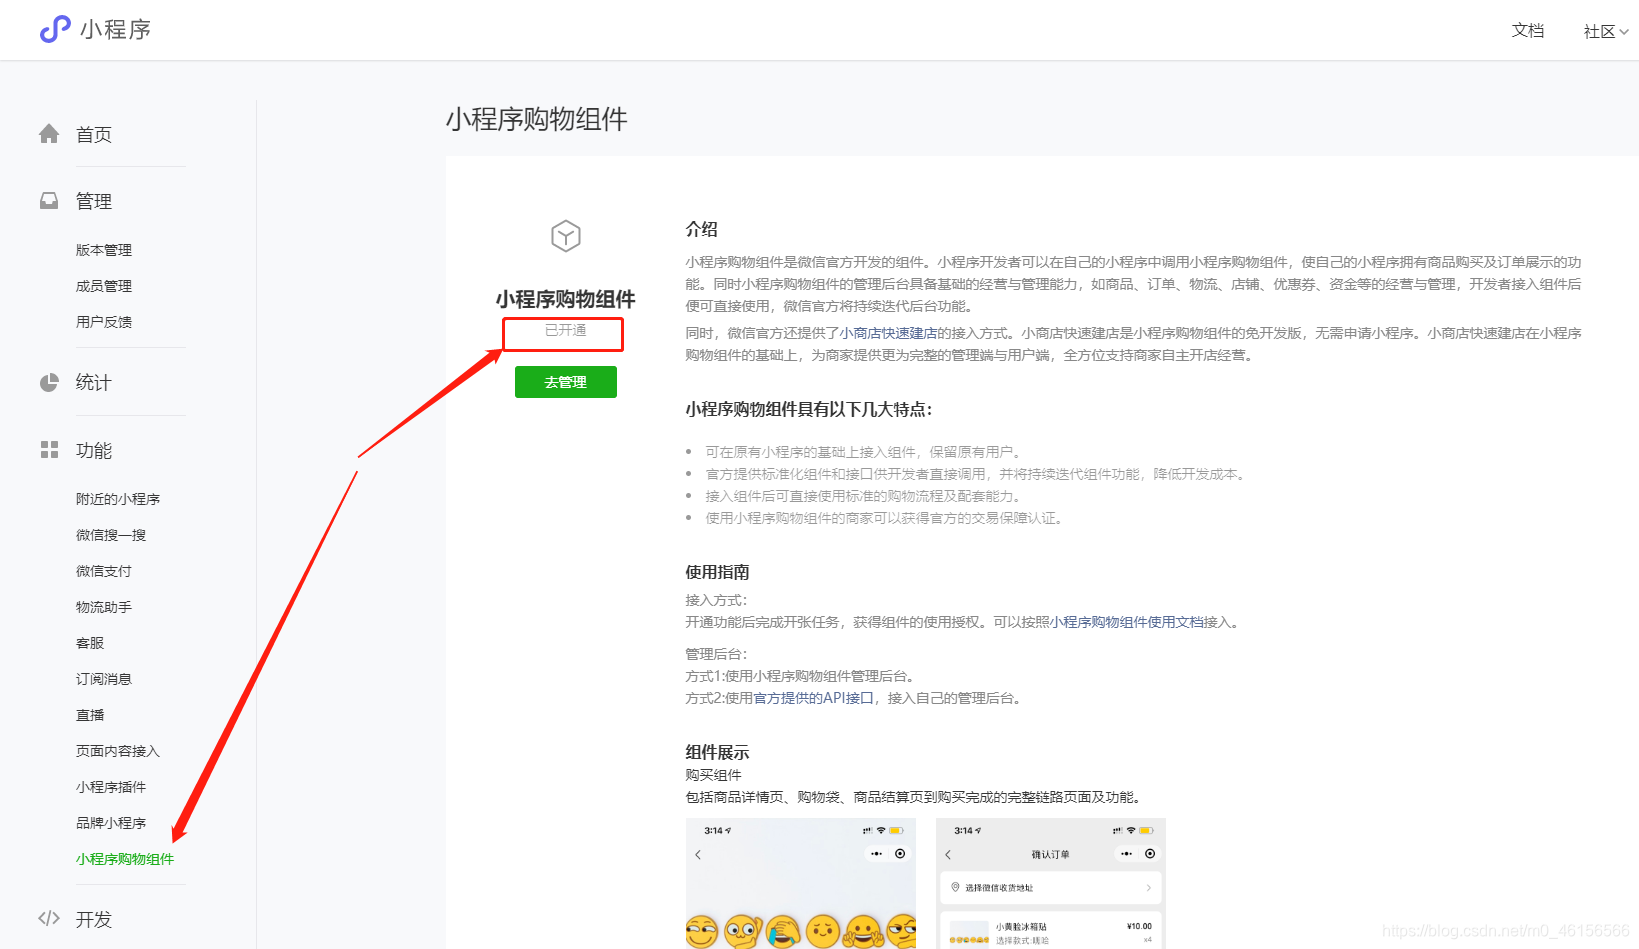Image resolution: width=1639 pixels, height=949 pixels.
Task: Open 品牌小程序 in sidebar
Action: tap(111, 823)
